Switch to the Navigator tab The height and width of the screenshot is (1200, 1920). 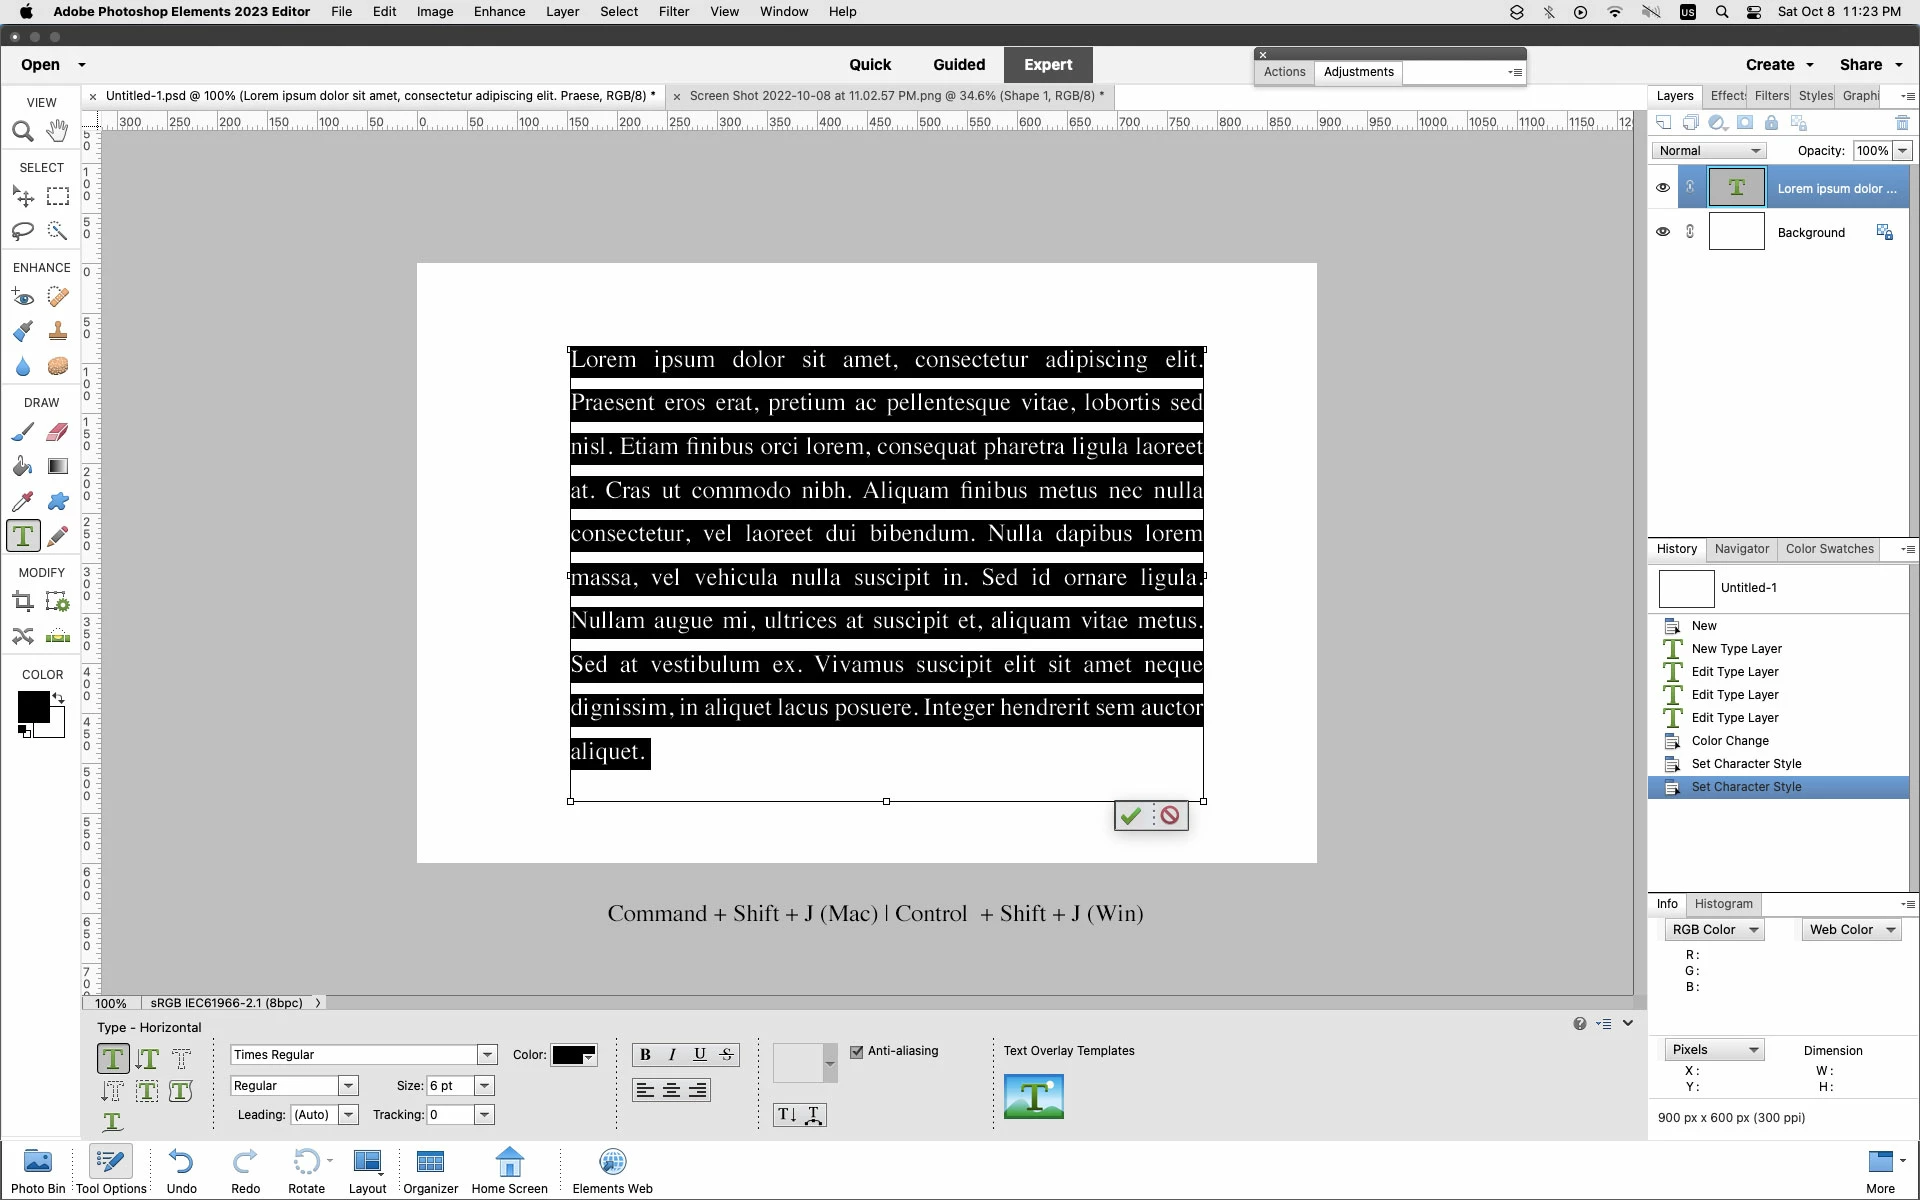pyautogui.click(x=1741, y=549)
